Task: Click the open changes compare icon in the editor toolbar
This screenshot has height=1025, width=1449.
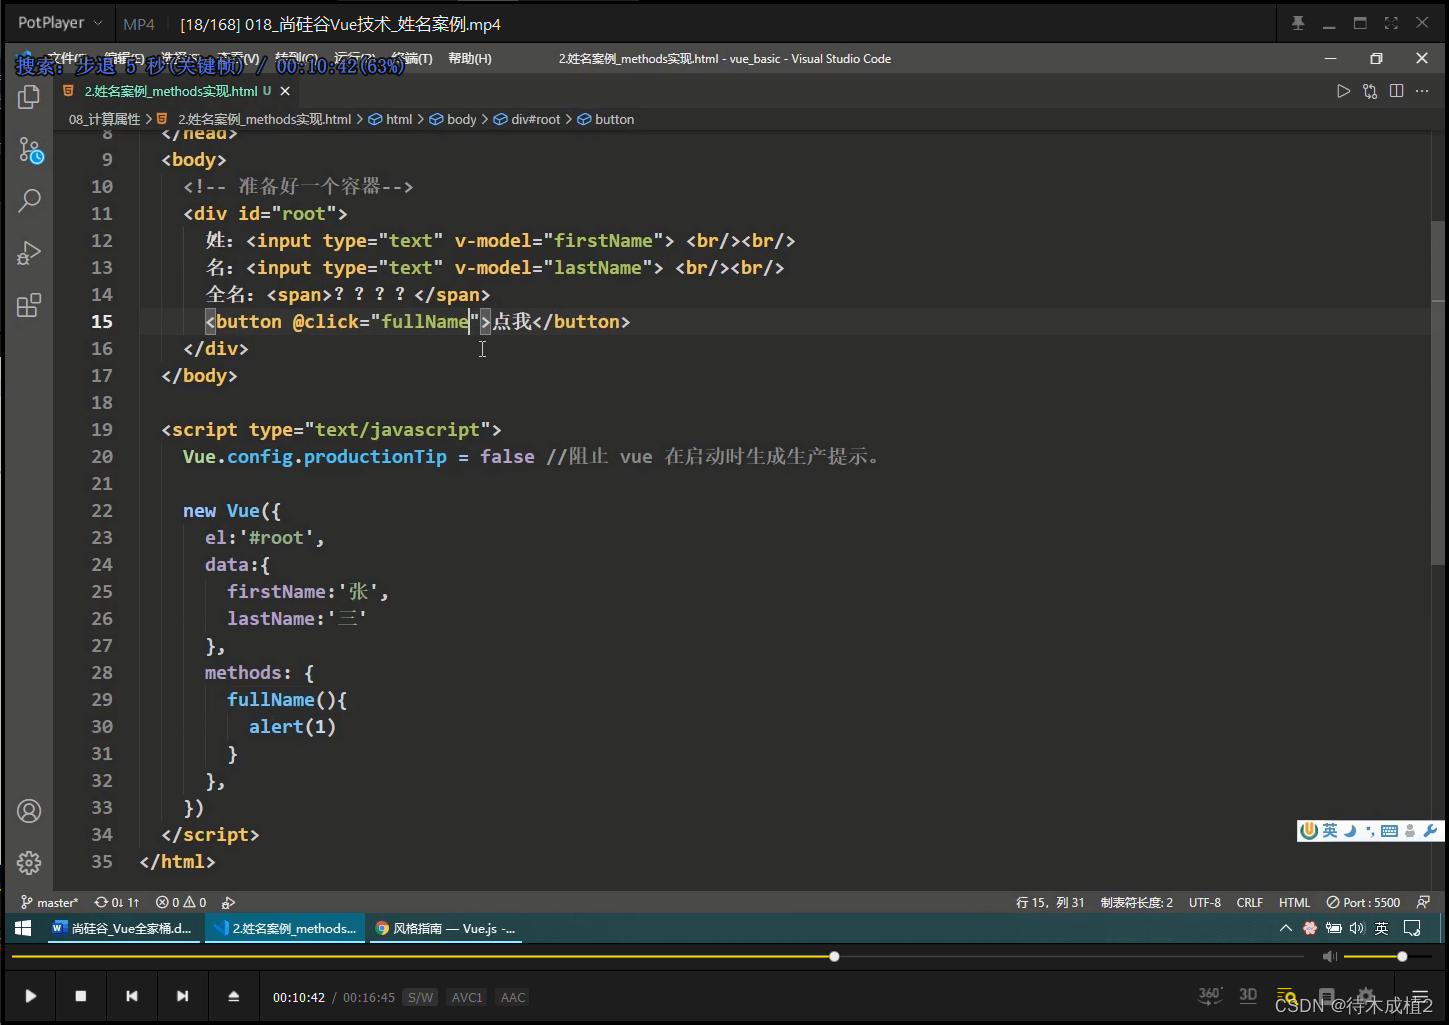Action: point(1370,91)
